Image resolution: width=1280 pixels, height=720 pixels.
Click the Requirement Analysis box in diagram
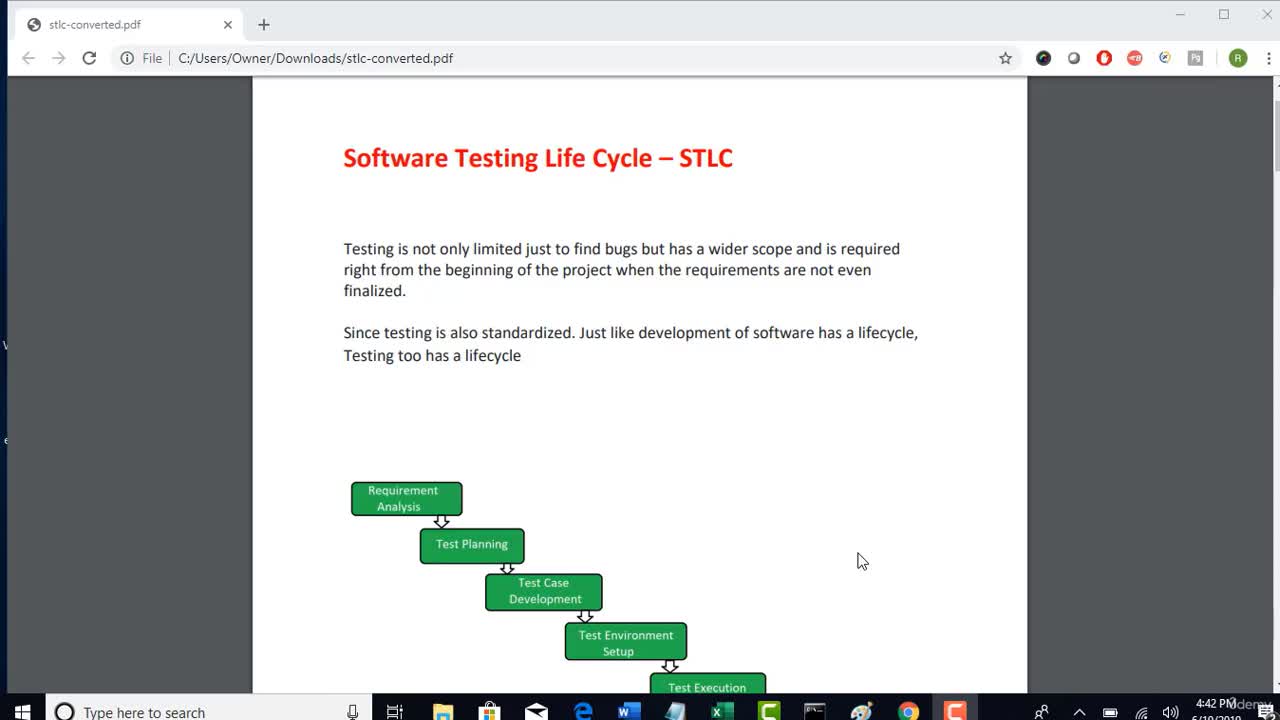pyautogui.click(x=406, y=499)
